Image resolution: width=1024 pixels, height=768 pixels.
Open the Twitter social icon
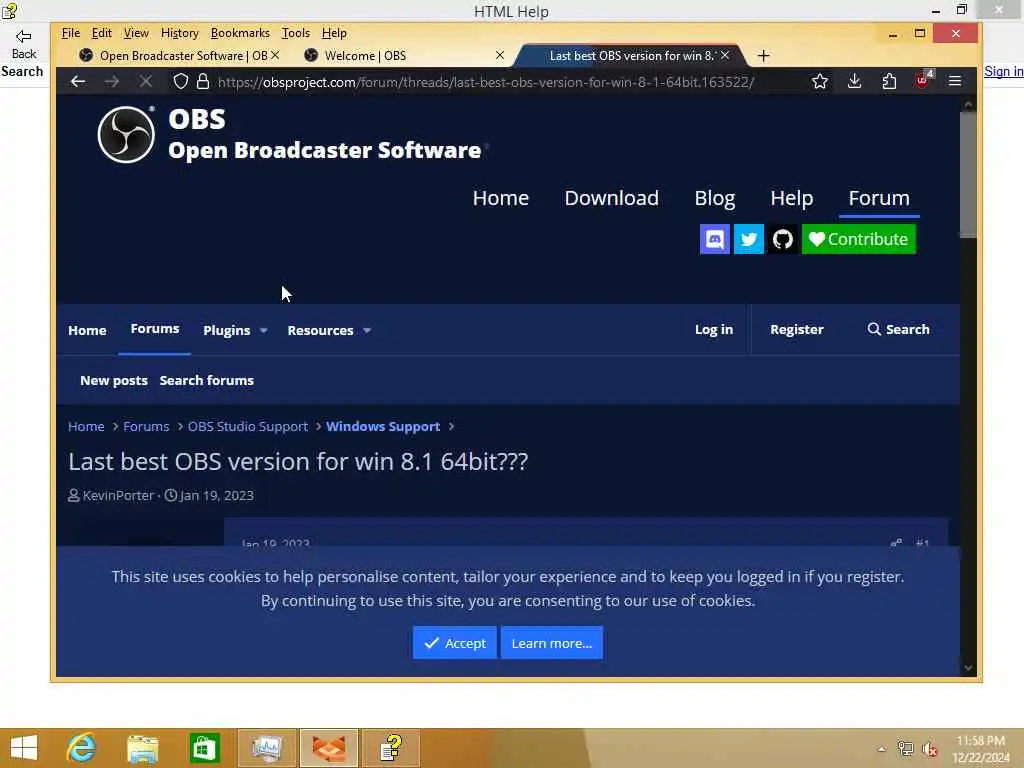click(x=748, y=239)
